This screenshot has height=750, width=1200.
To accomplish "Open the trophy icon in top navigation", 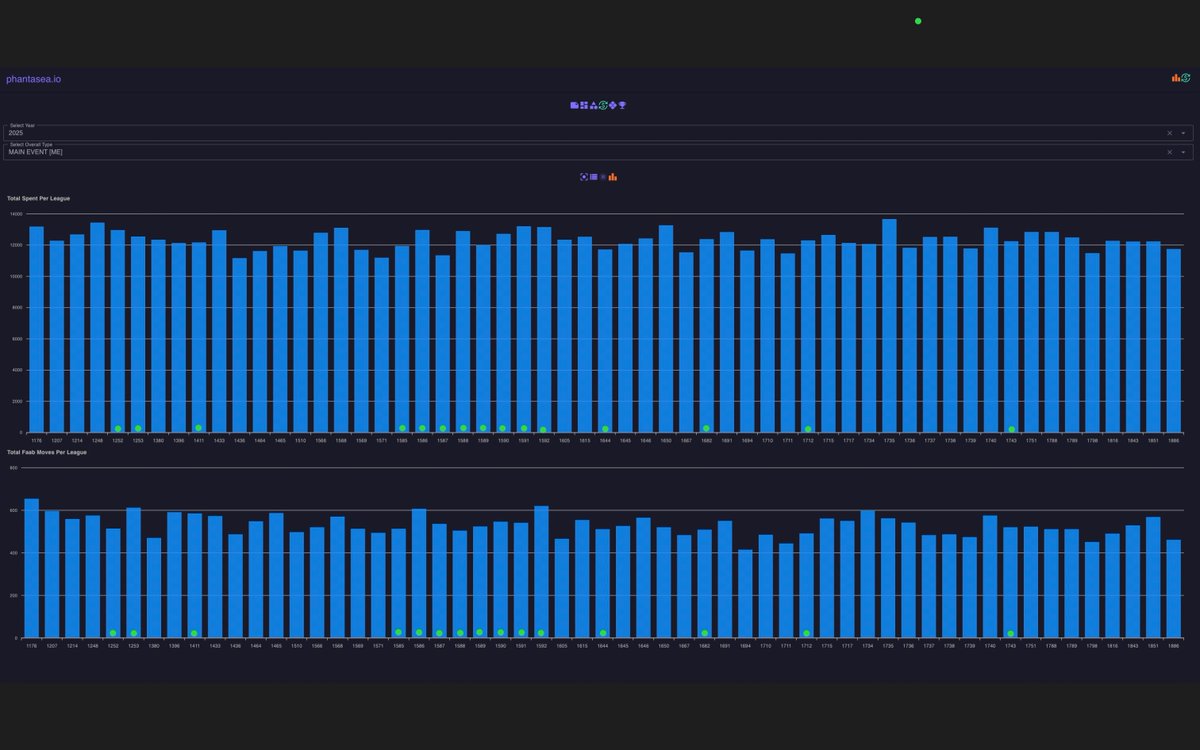I will click(622, 105).
